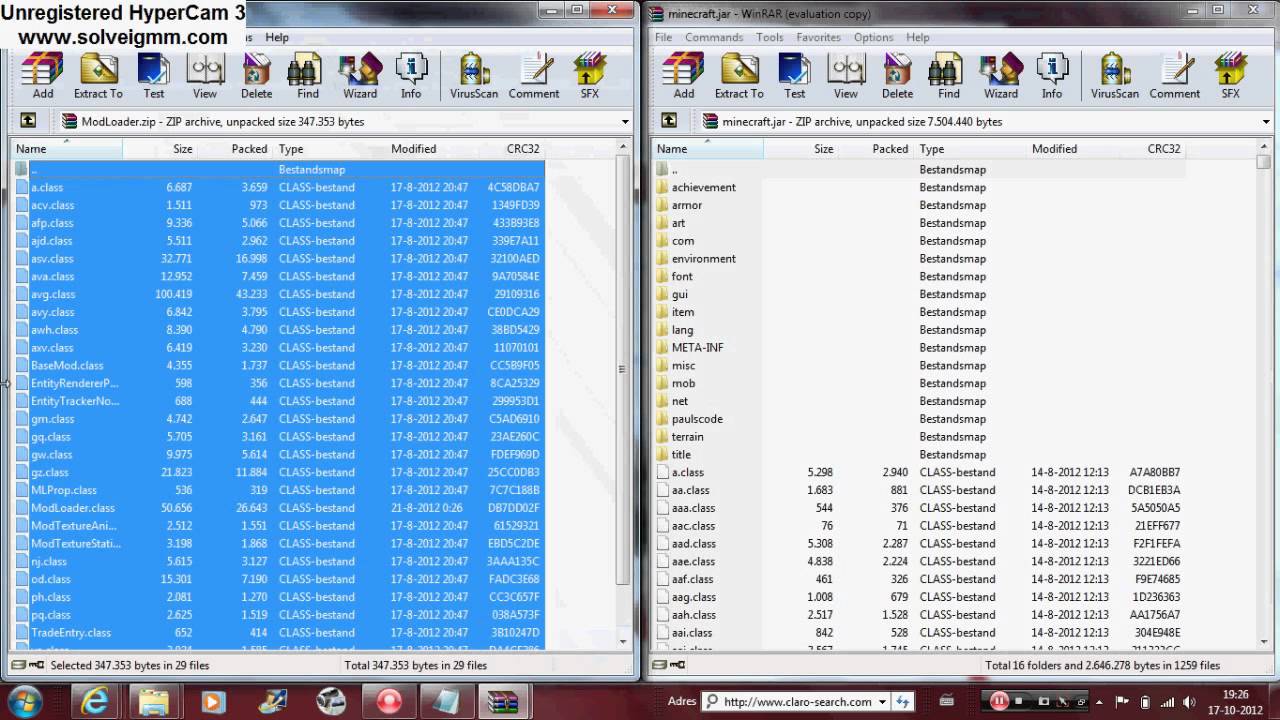Open Wizard in minecraft.jar window

point(1001,76)
